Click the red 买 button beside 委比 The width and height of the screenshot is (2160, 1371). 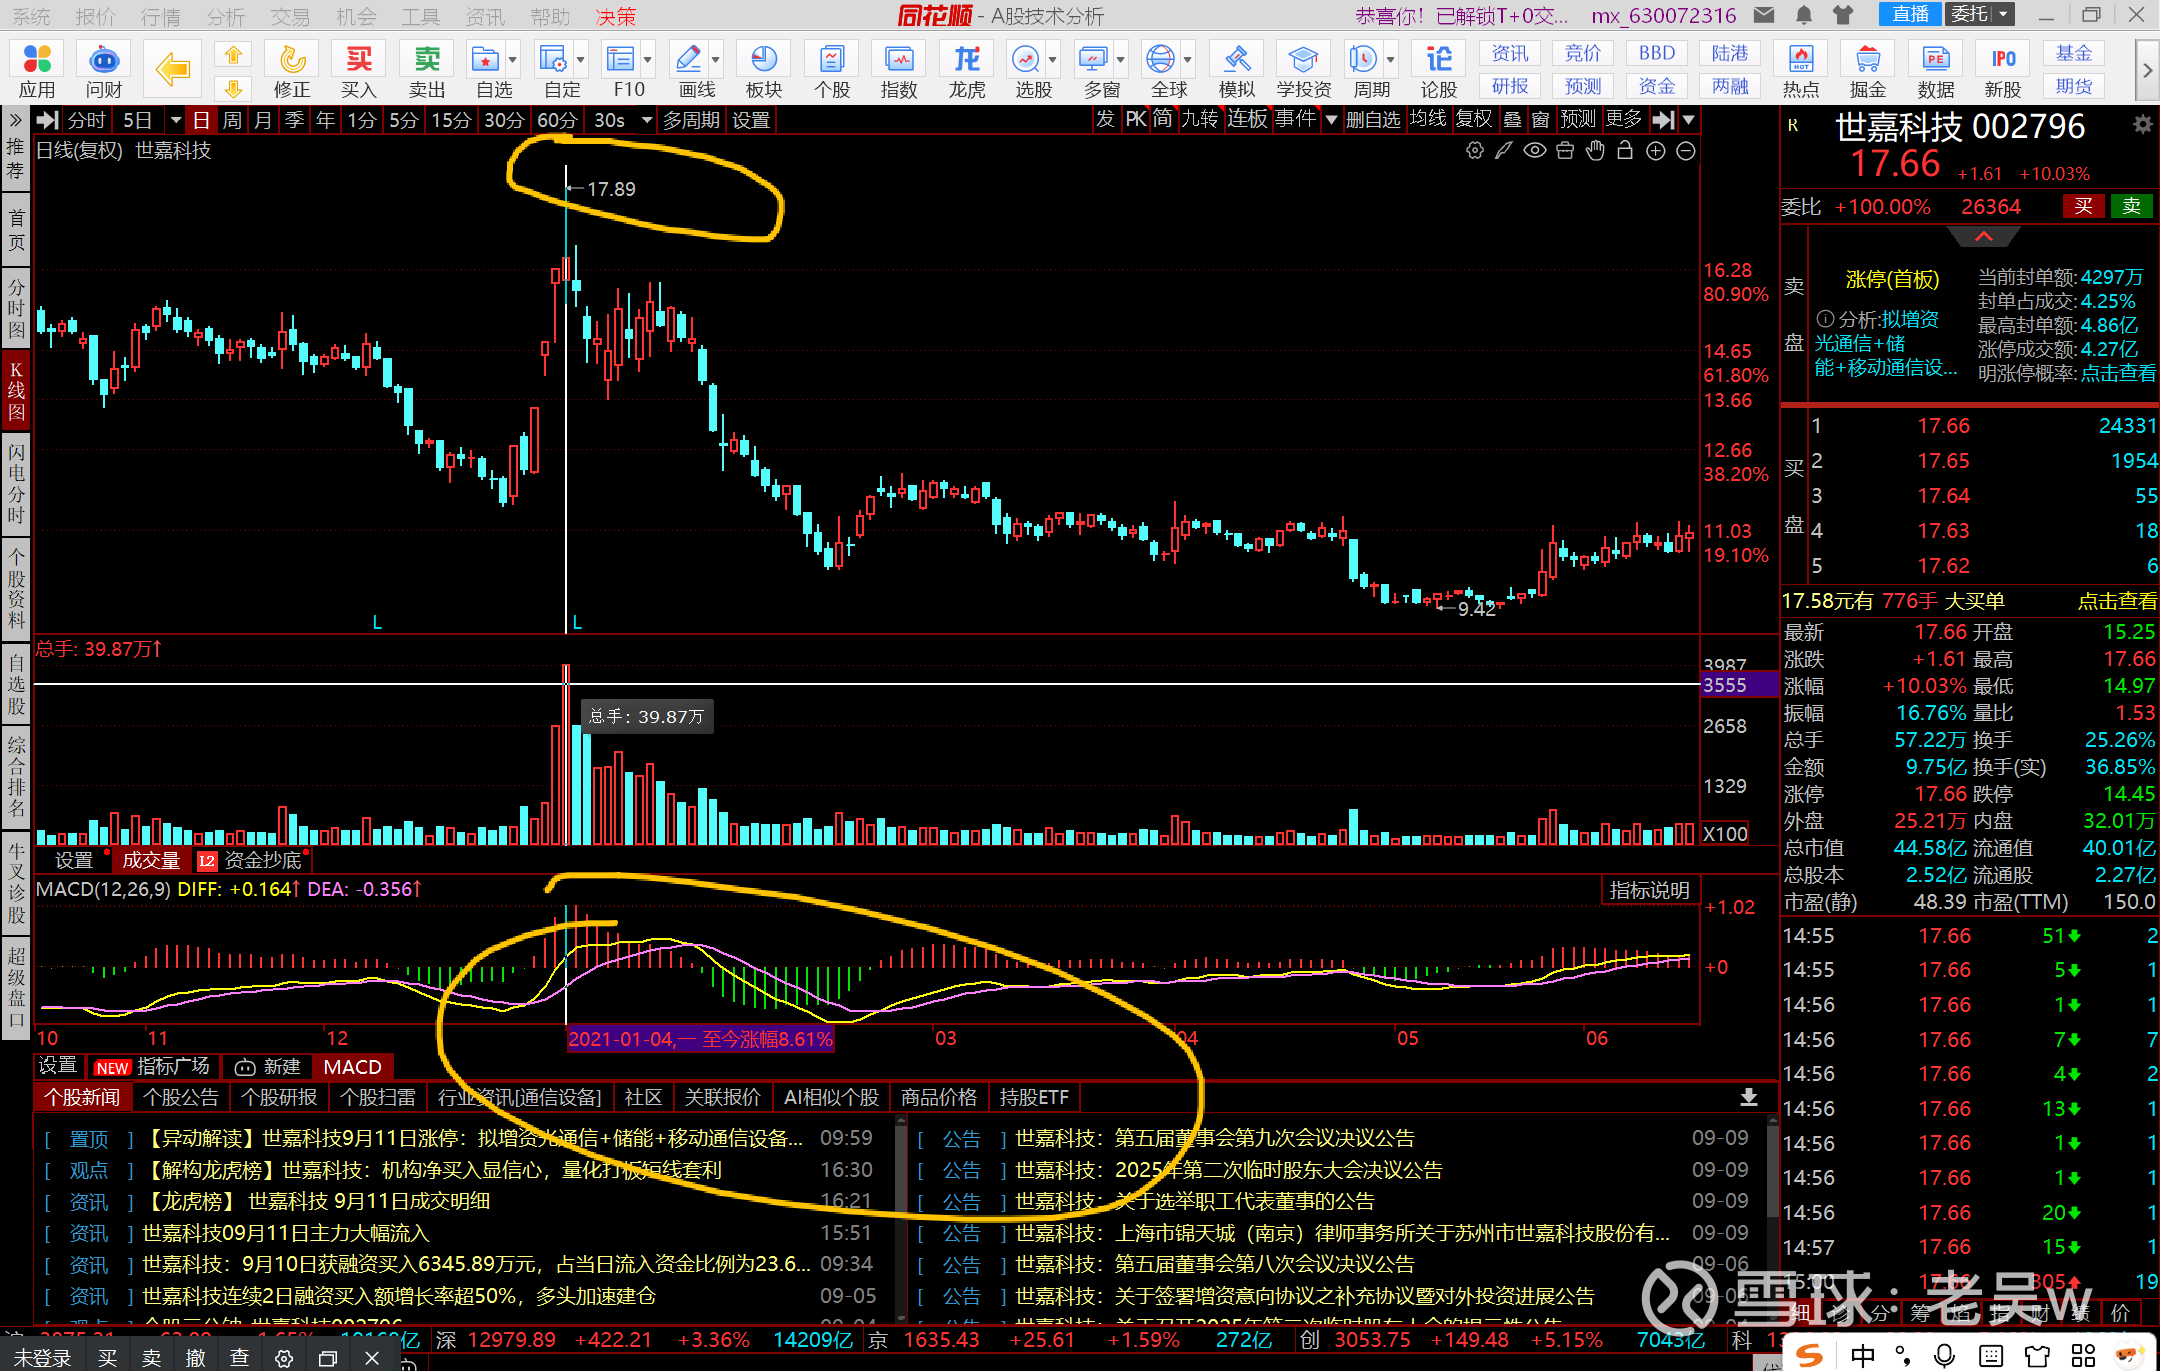tap(2083, 206)
